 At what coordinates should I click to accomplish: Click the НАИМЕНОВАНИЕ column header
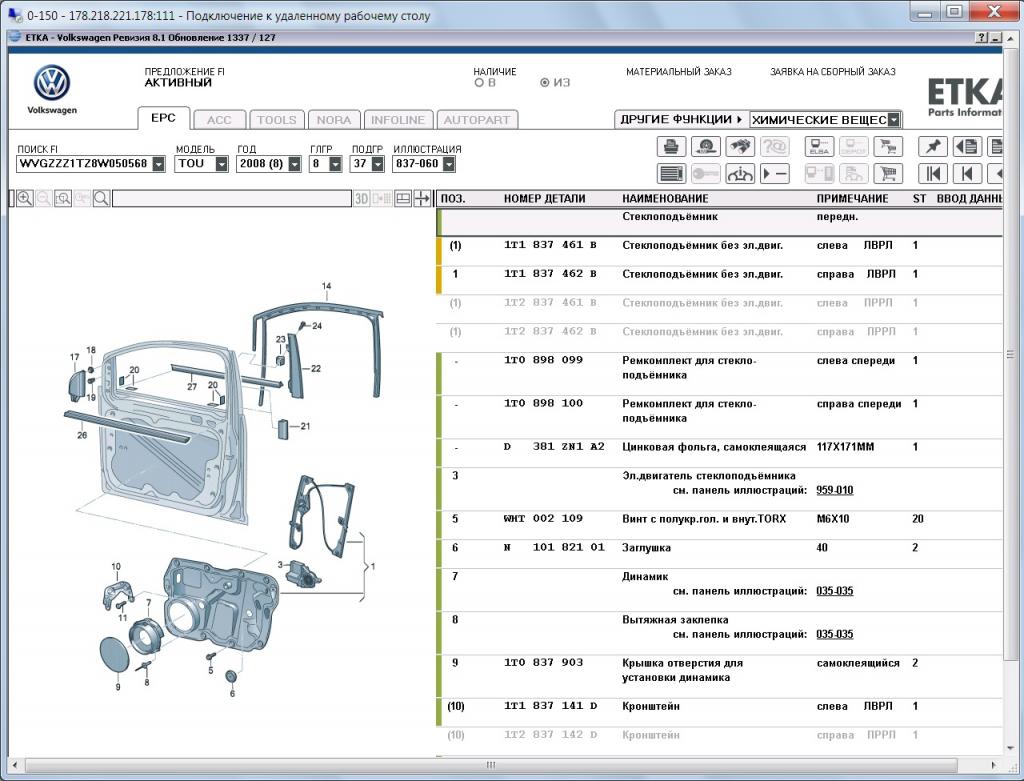coord(665,199)
